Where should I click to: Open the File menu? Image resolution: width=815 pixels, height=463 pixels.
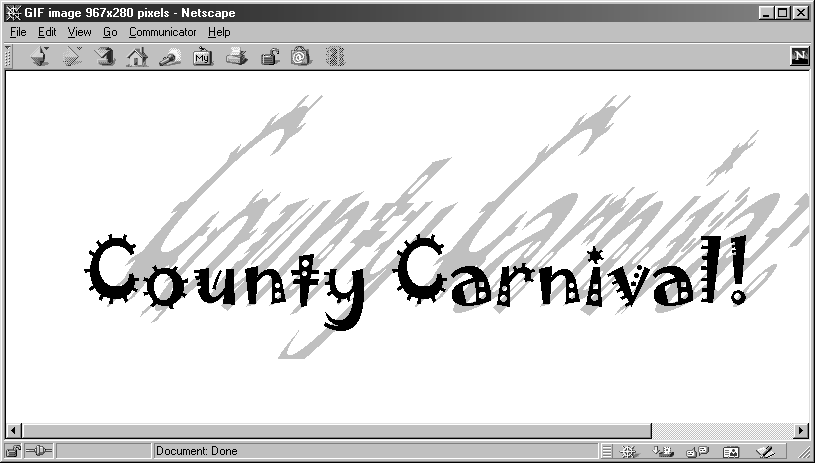18,32
